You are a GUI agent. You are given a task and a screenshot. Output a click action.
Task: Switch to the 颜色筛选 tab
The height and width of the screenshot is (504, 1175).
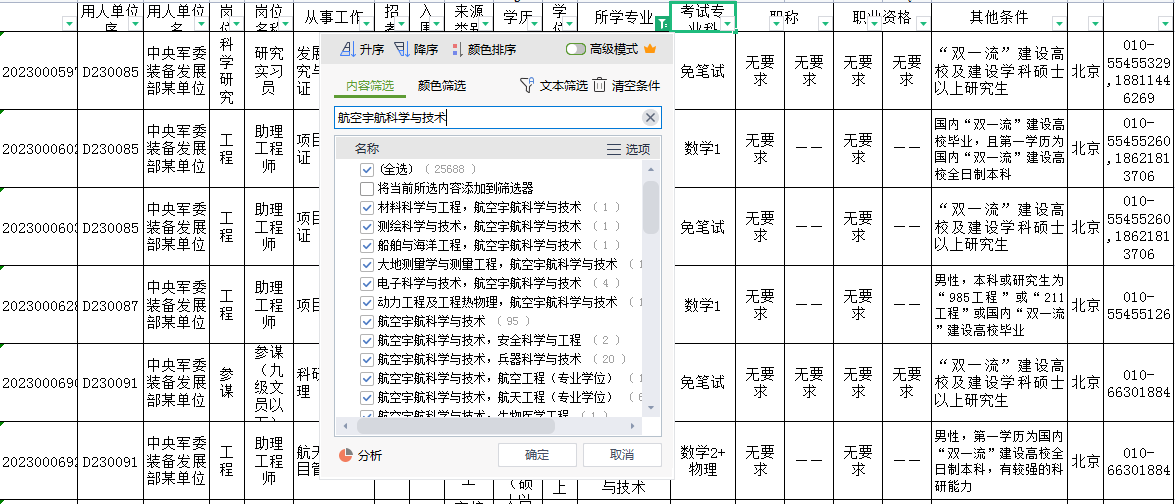(442, 86)
